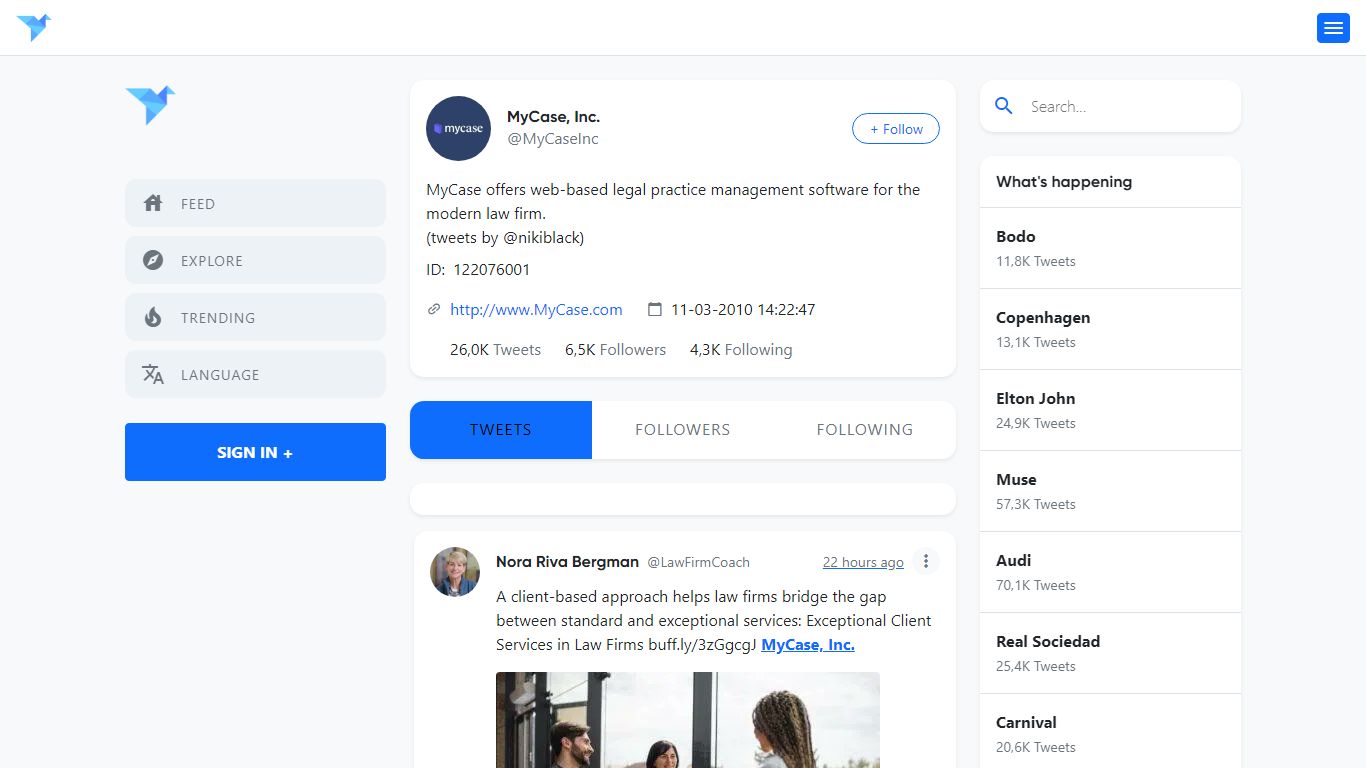Open the Bodo trending topic

(1110, 248)
